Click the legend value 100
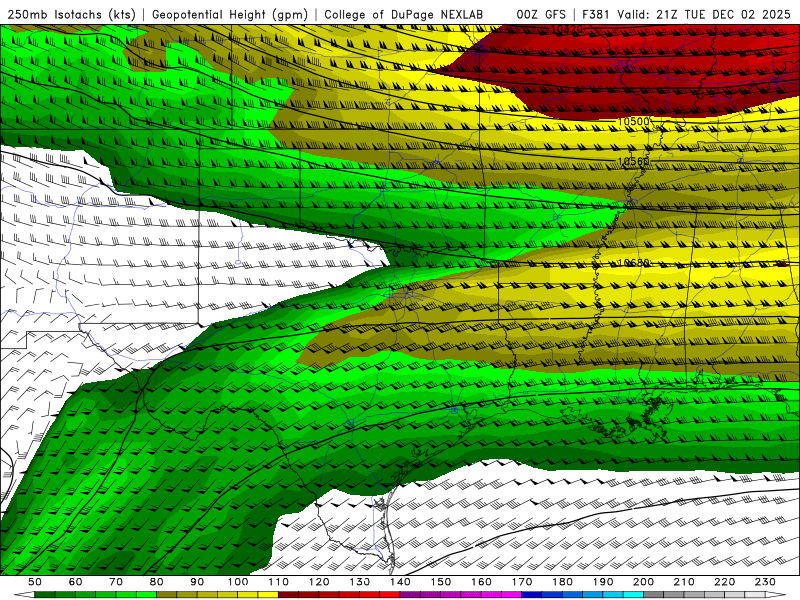The width and height of the screenshot is (800, 600). (238, 582)
